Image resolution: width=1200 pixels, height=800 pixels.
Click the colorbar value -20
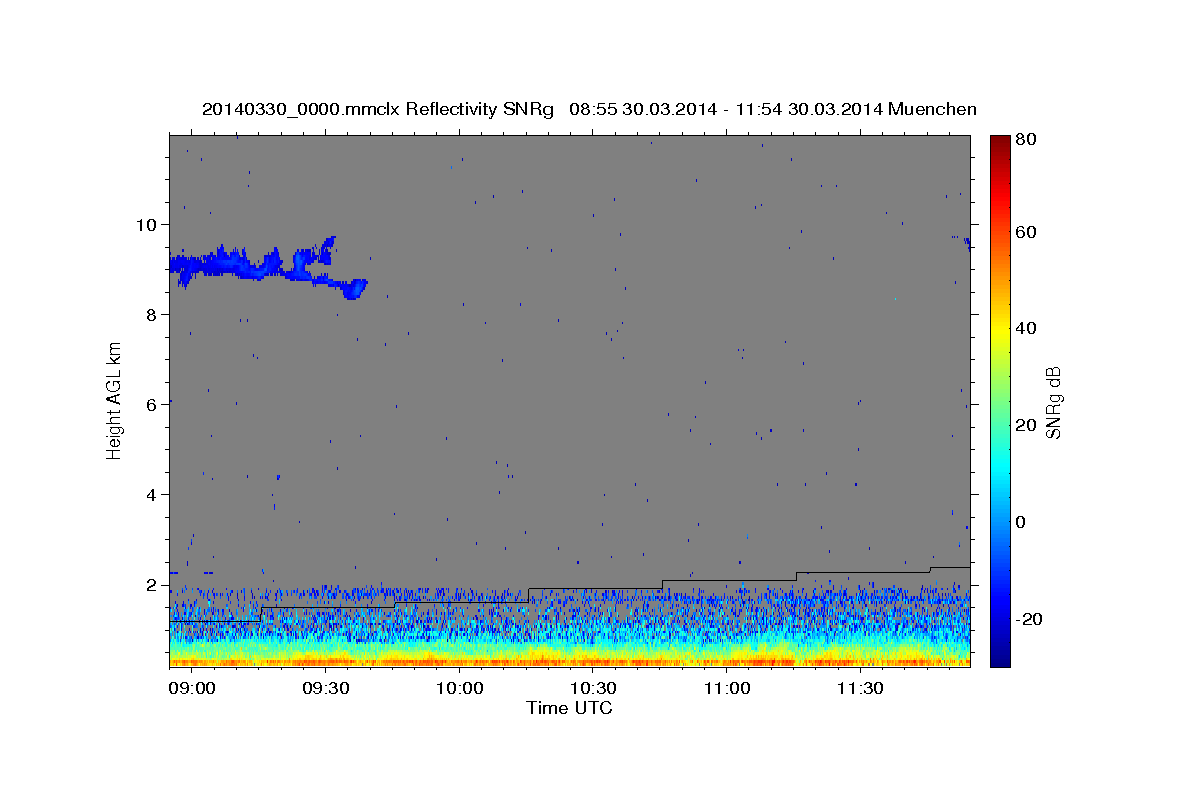click(1029, 619)
